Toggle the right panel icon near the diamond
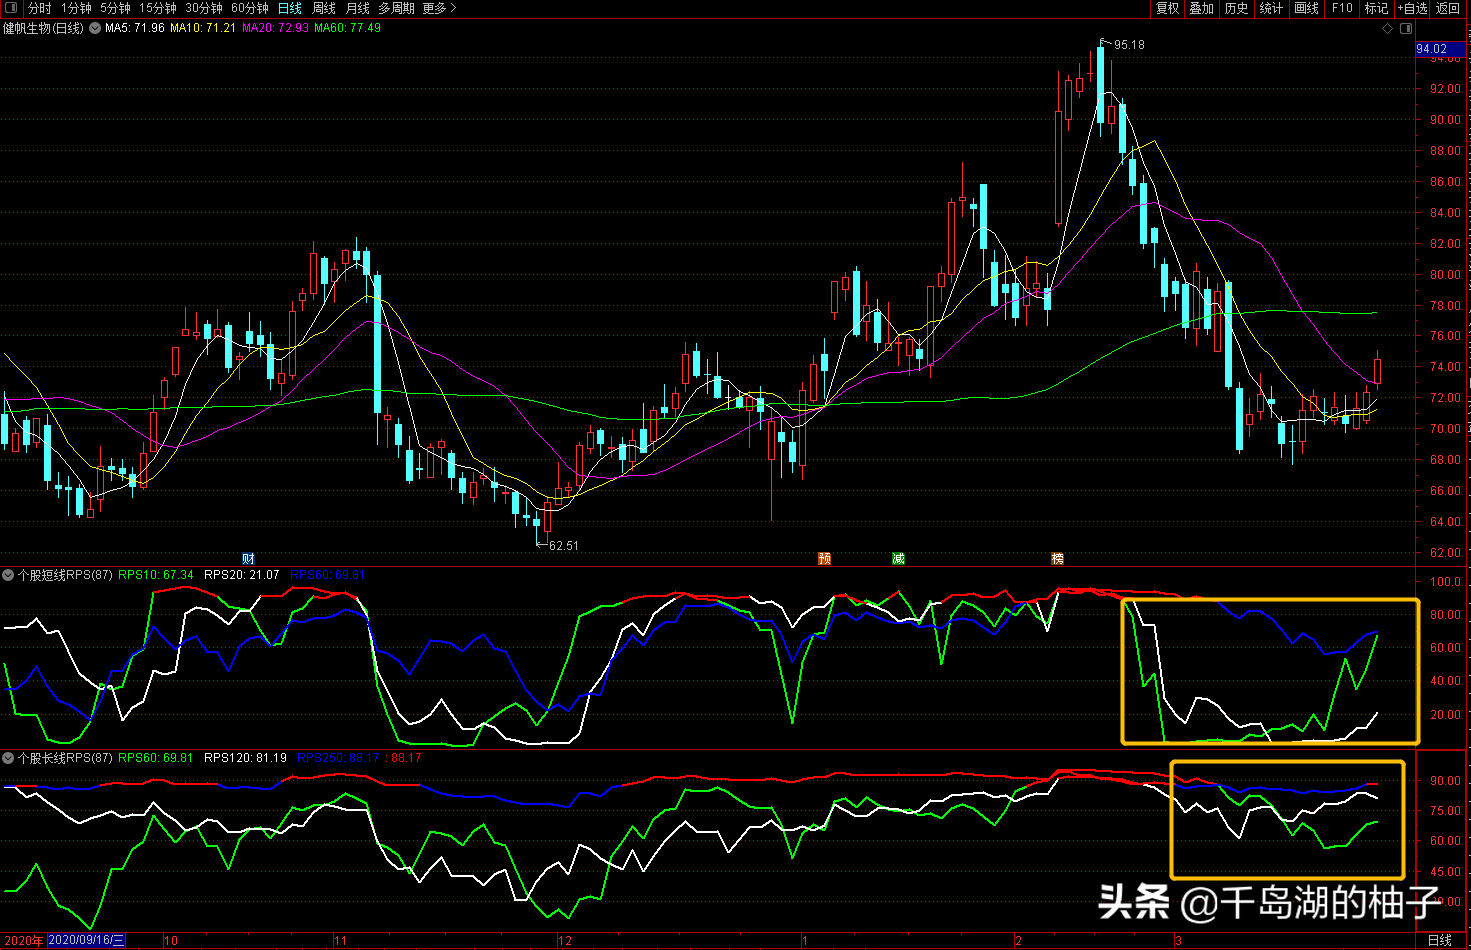The image size is (1471, 950). pos(1404,29)
